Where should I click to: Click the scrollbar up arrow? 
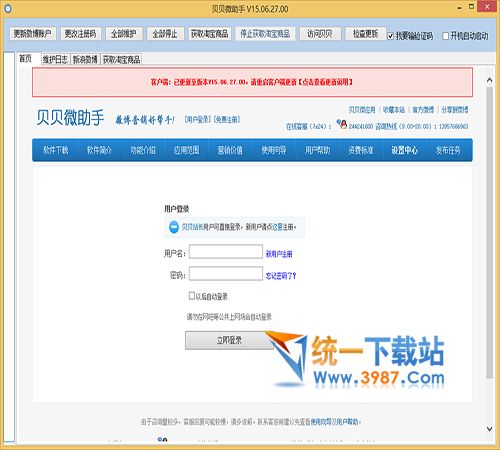pyautogui.click(x=489, y=80)
